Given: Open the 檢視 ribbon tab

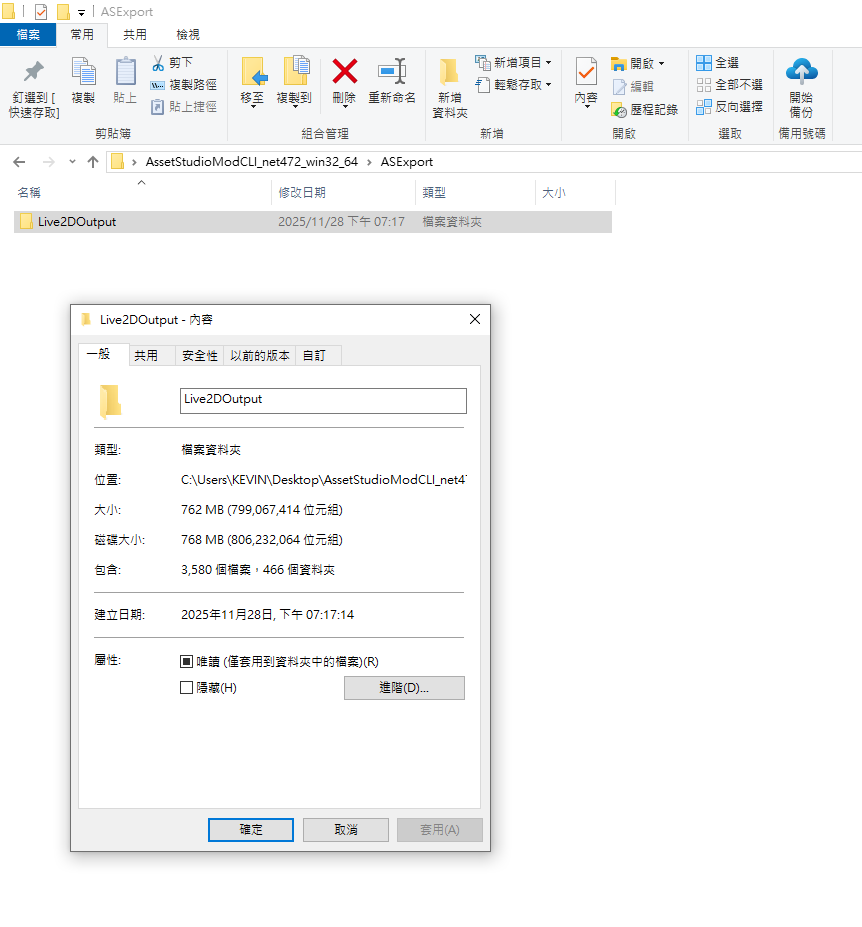Looking at the screenshot, I should (x=187, y=35).
